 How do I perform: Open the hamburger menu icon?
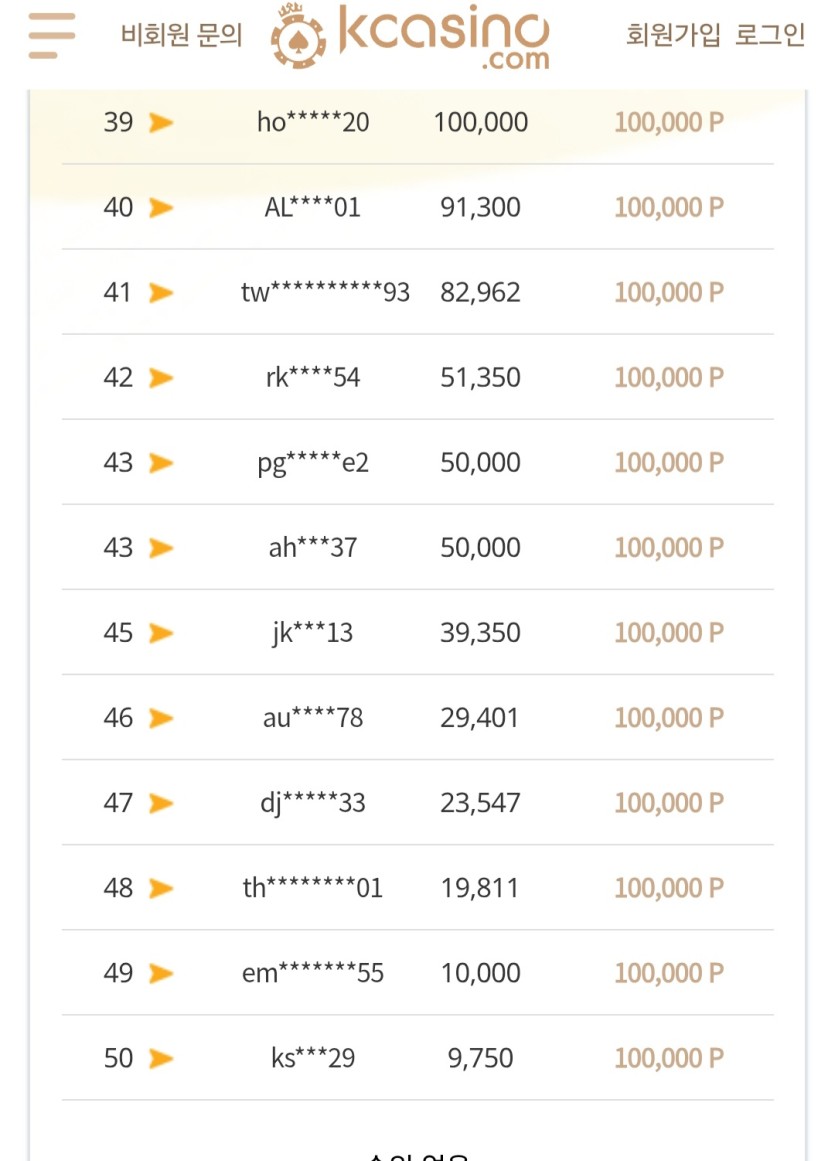click(52, 36)
